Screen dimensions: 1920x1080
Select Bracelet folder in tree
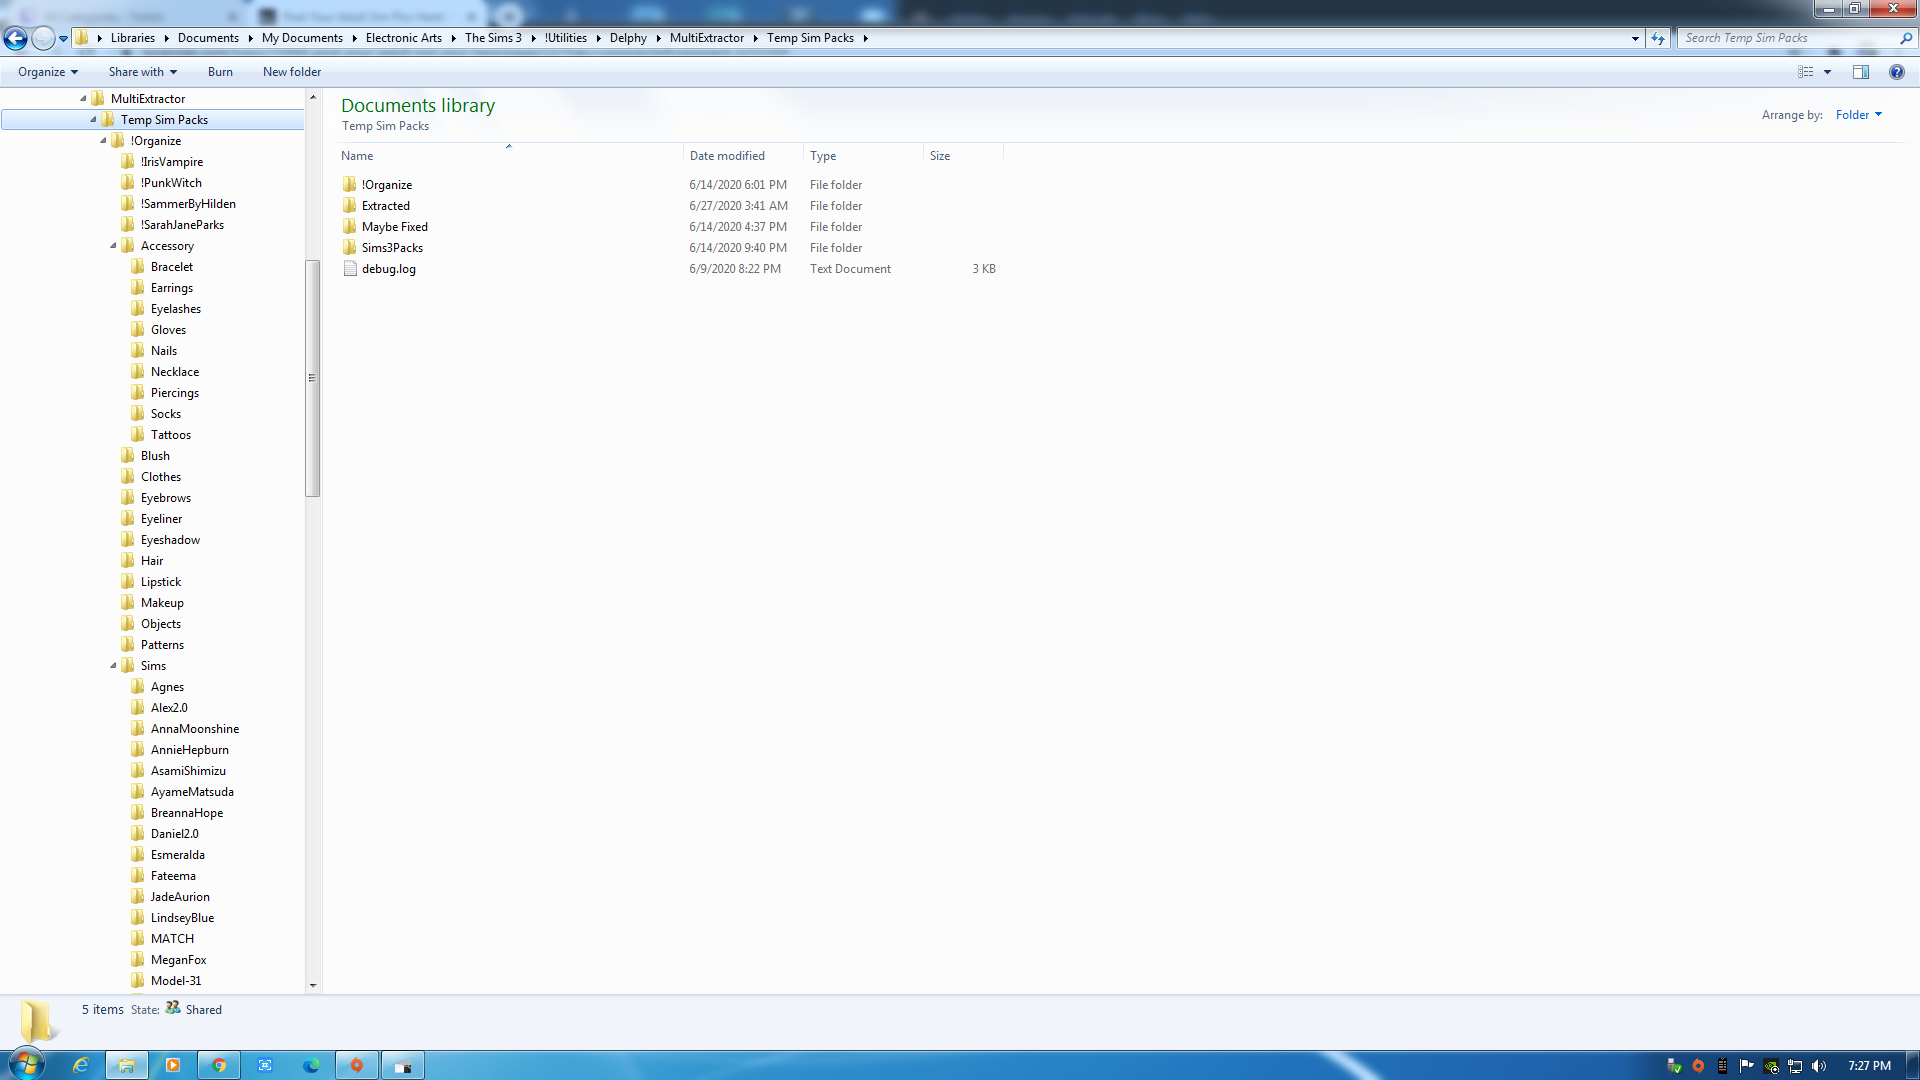tap(172, 267)
